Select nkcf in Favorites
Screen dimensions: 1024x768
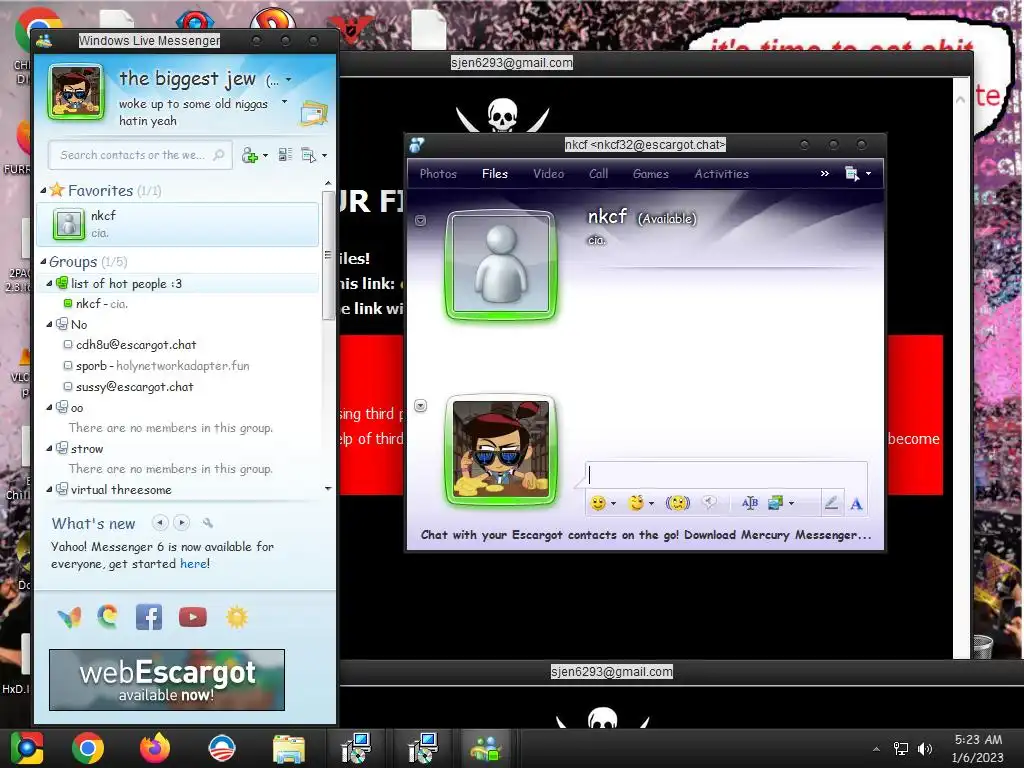(x=178, y=224)
